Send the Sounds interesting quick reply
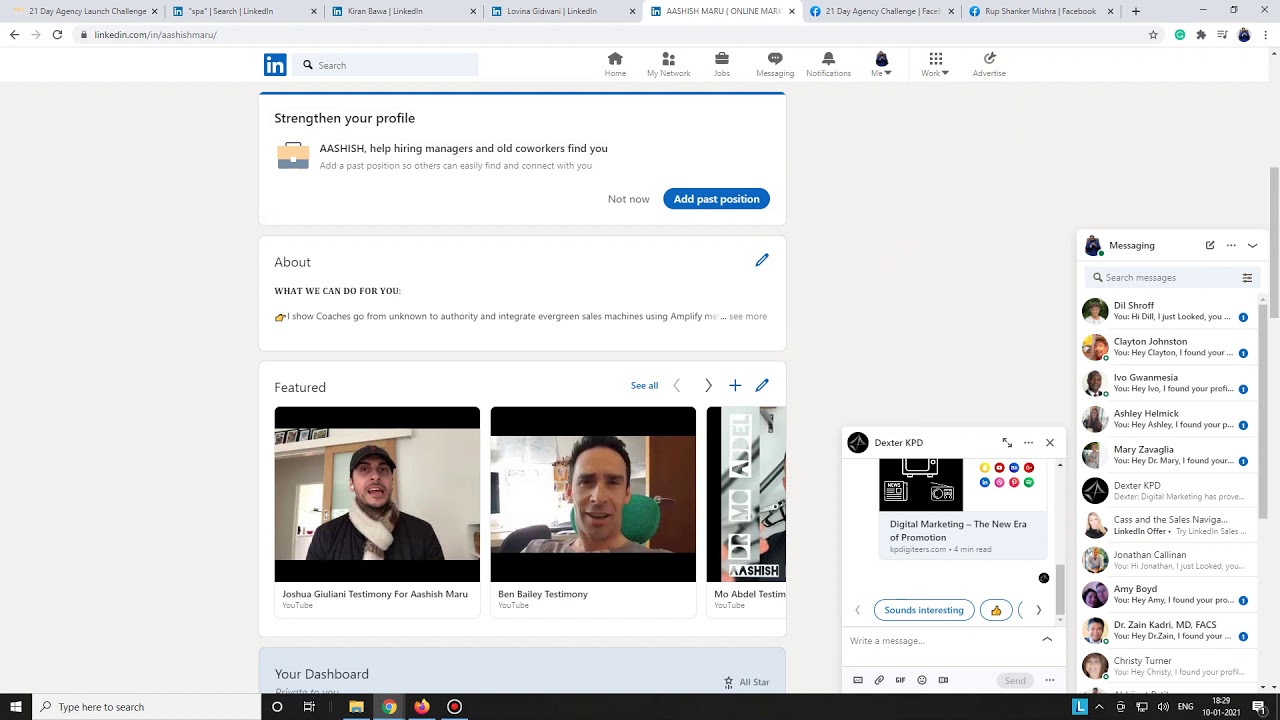The width and height of the screenshot is (1280, 720). (924, 610)
